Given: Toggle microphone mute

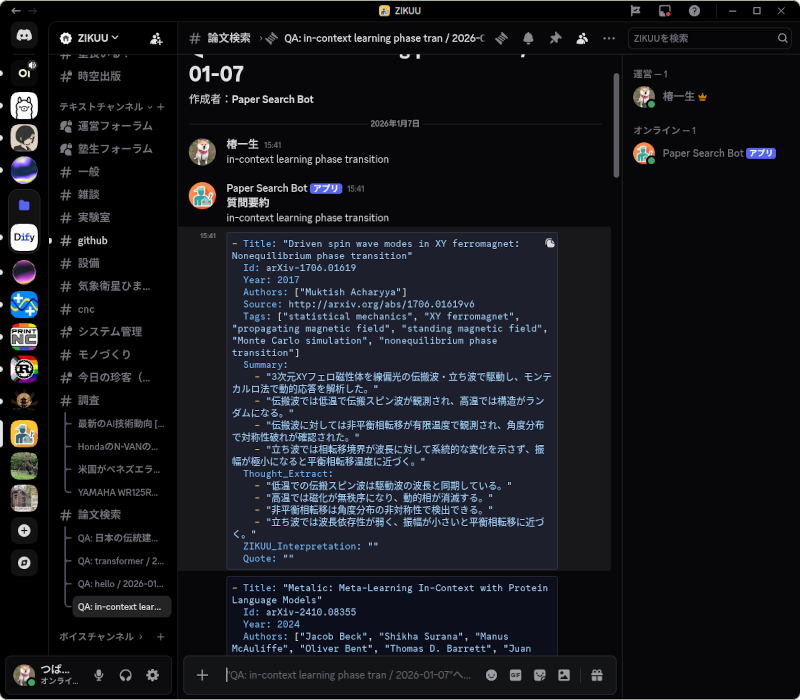Looking at the screenshot, I should click(x=99, y=675).
